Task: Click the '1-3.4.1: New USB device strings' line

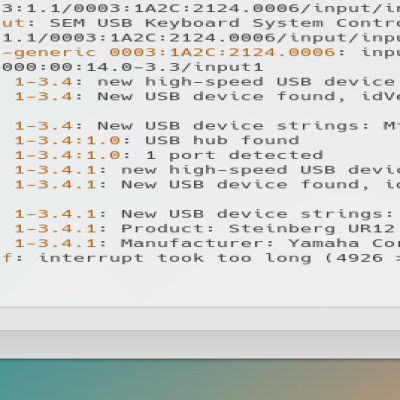Action: pyautogui.click(x=207, y=214)
